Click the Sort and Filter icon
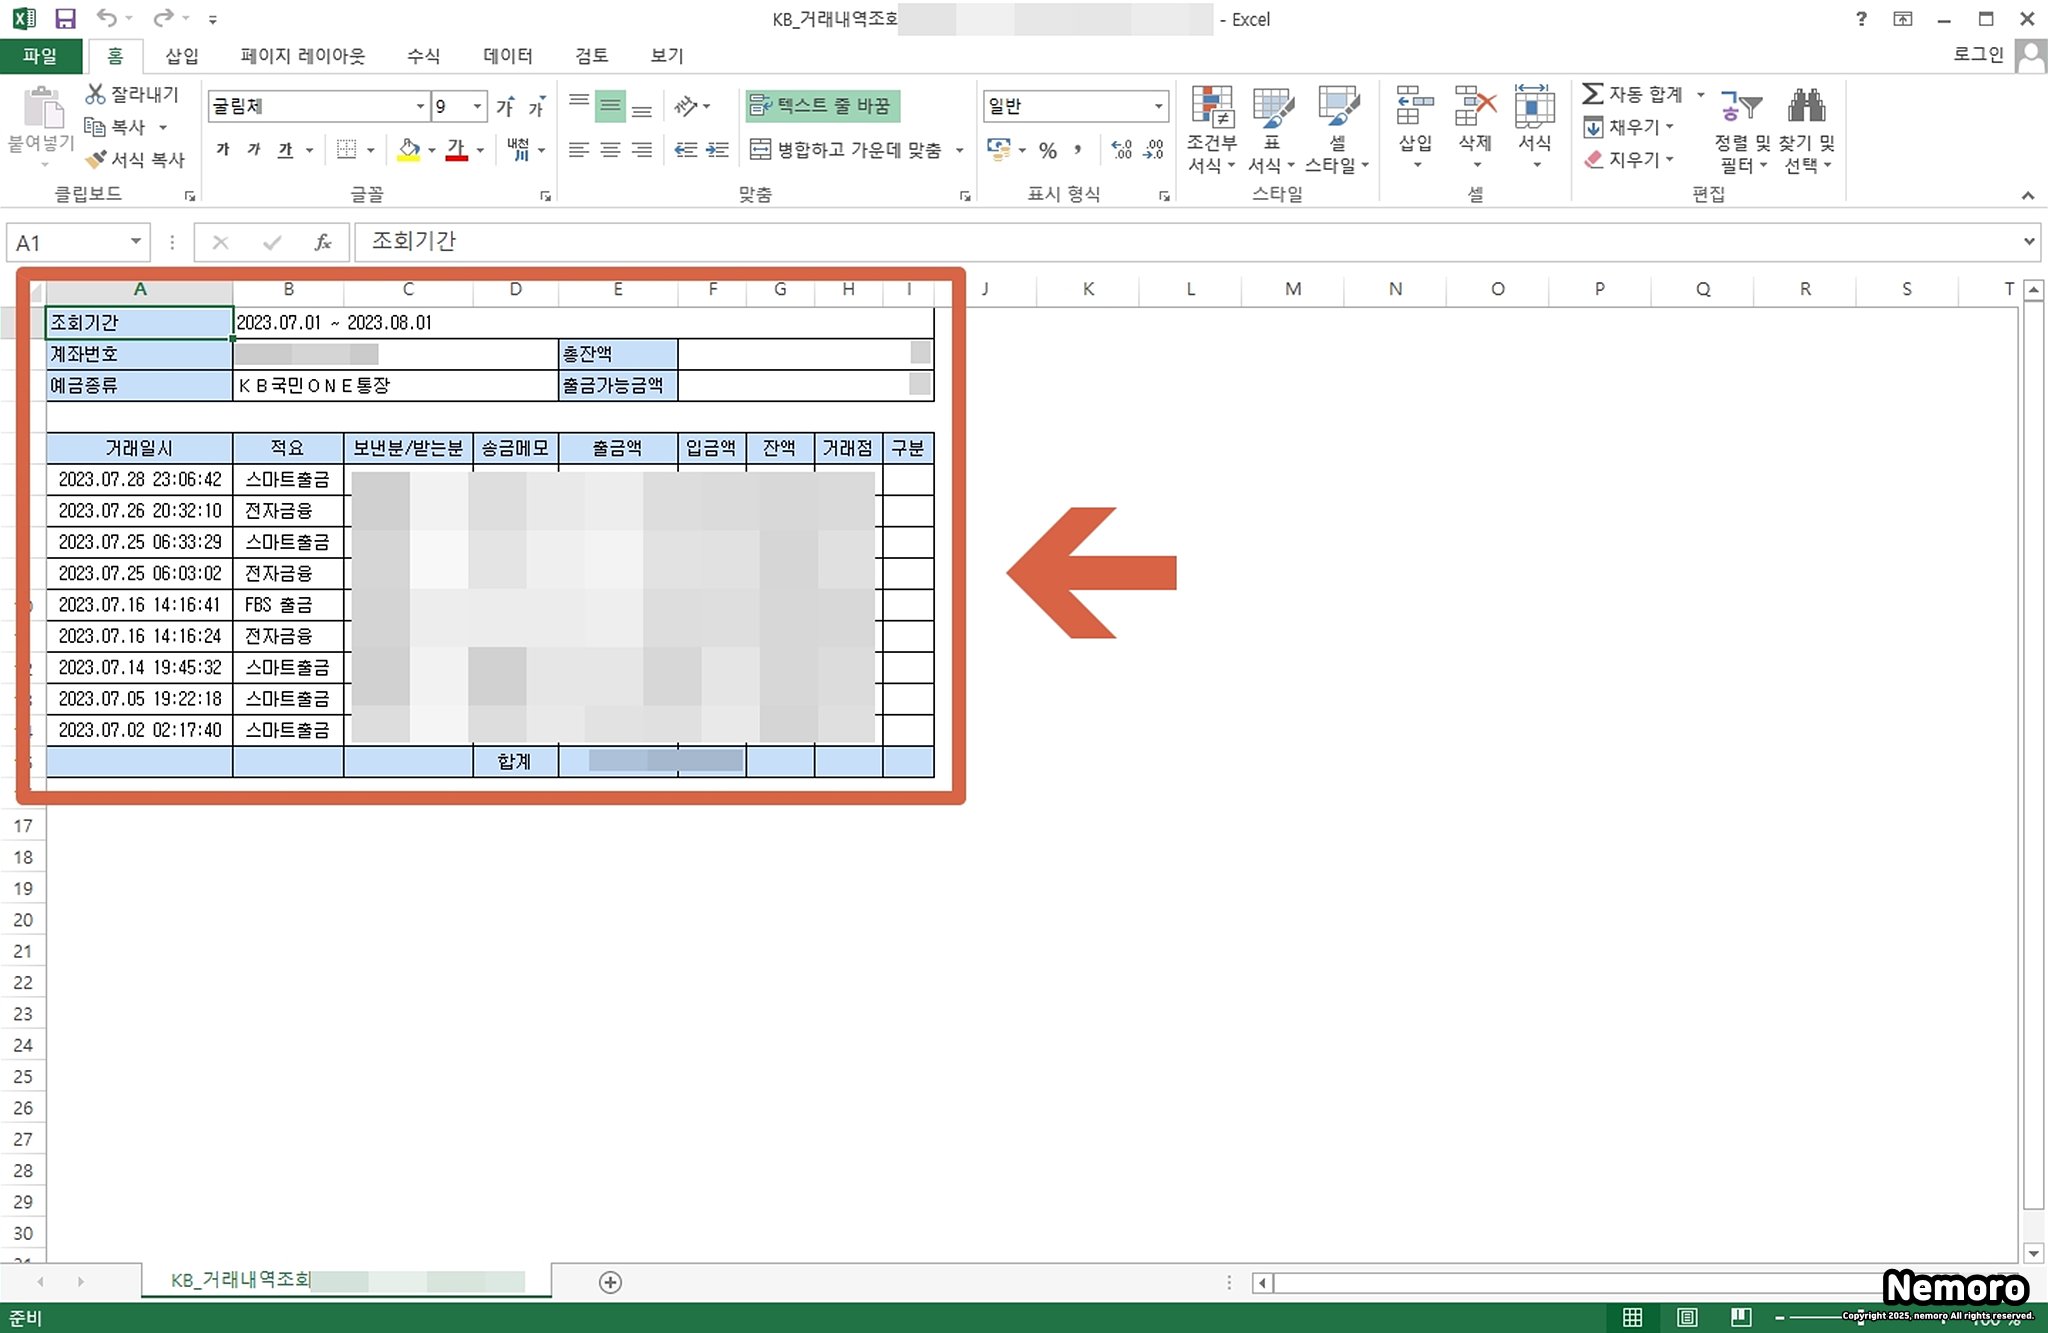 tap(1740, 106)
